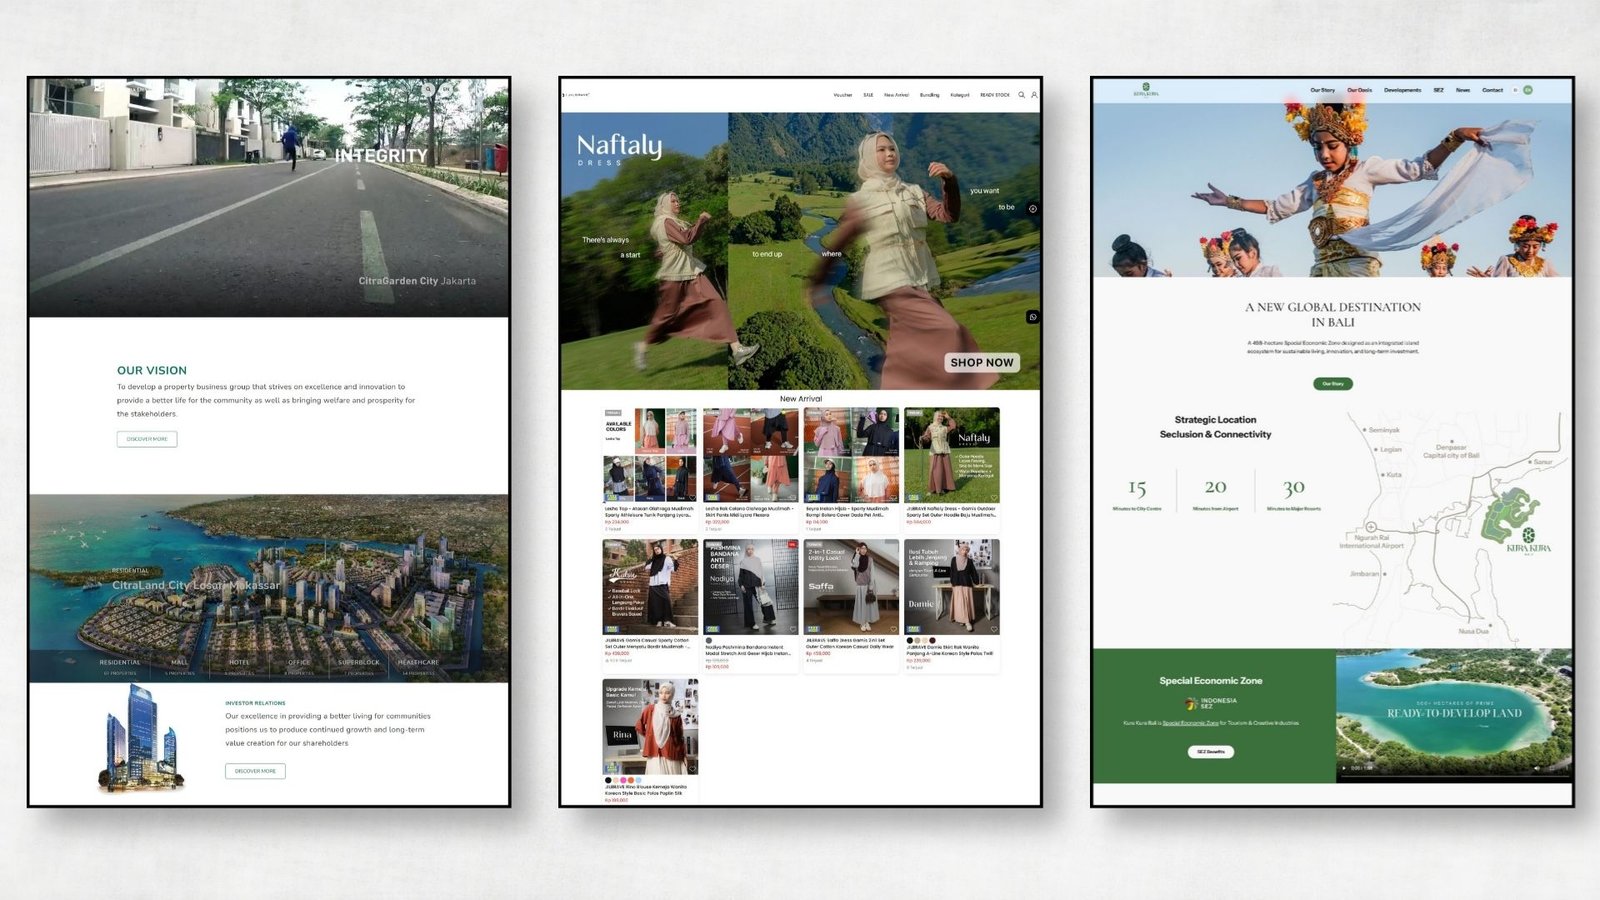The height and width of the screenshot is (900, 1600).
Task: Click search icon on CitraGarden hero
Action: pyautogui.click(x=428, y=89)
